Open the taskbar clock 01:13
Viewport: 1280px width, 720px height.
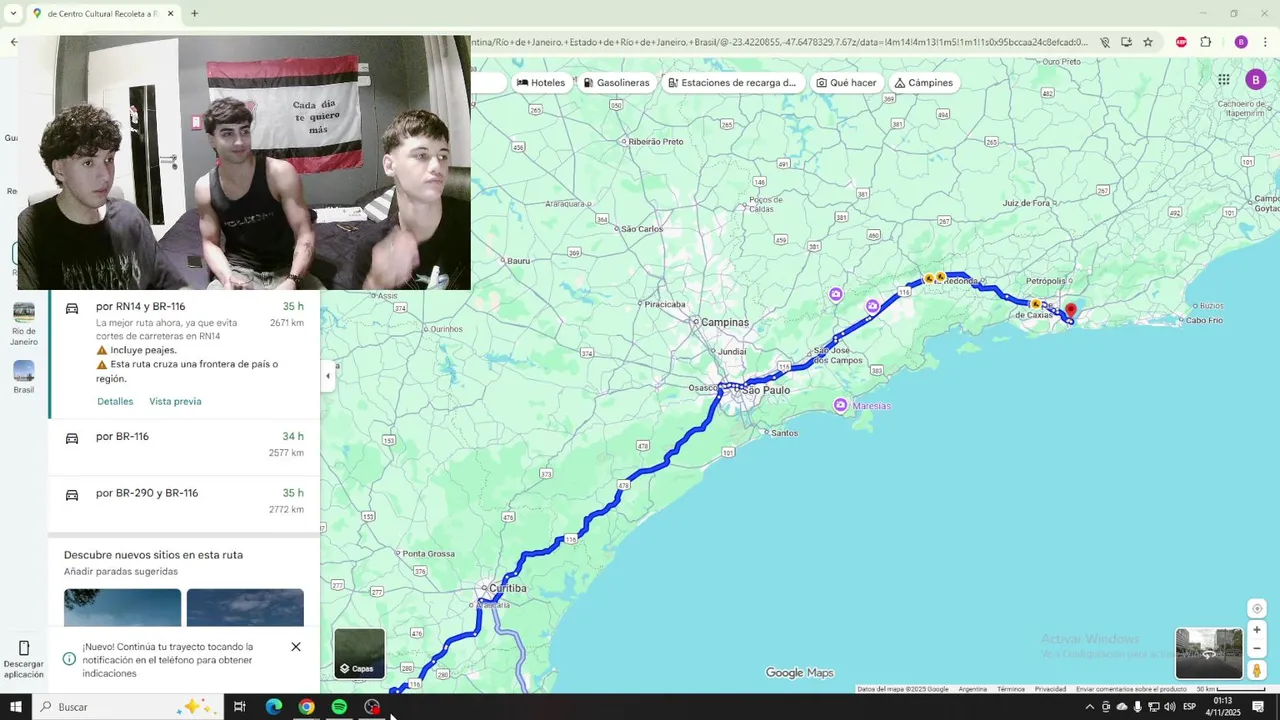[x=1223, y=707]
